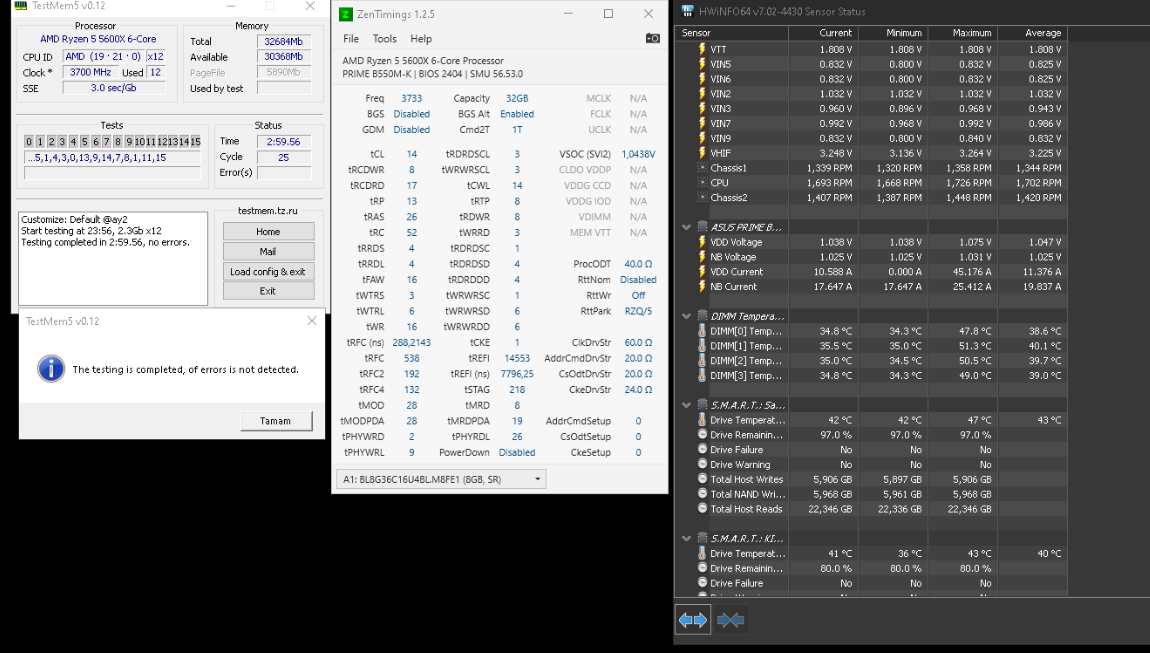
Task: Click the tCL value 14
Action: [411, 154]
